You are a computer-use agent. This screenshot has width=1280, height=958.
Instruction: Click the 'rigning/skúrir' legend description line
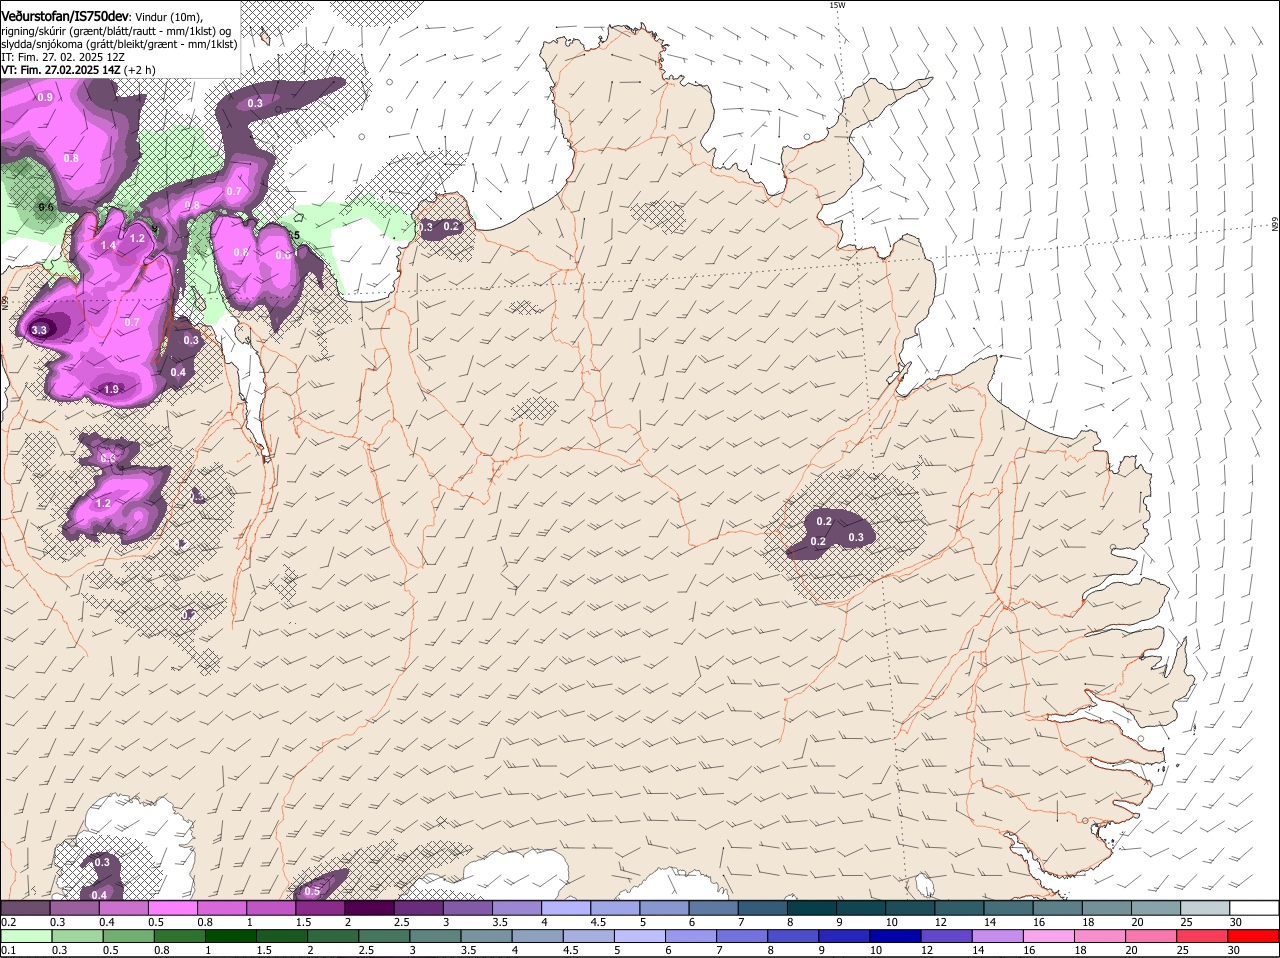116,31
